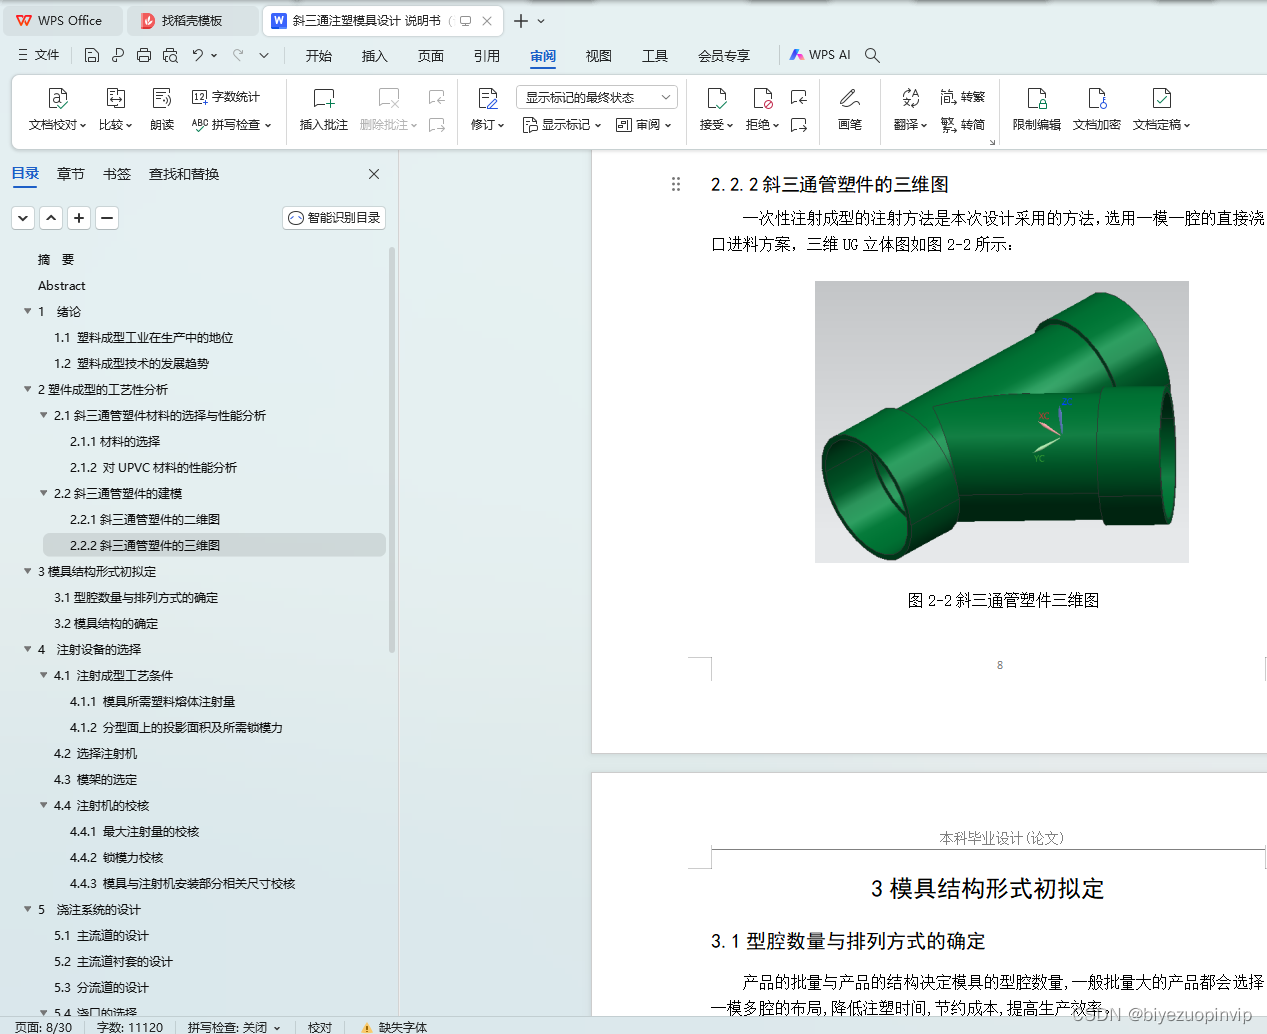
Task: Open the 显示标记的最终状态 dropdown
Action: click(597, 97)
